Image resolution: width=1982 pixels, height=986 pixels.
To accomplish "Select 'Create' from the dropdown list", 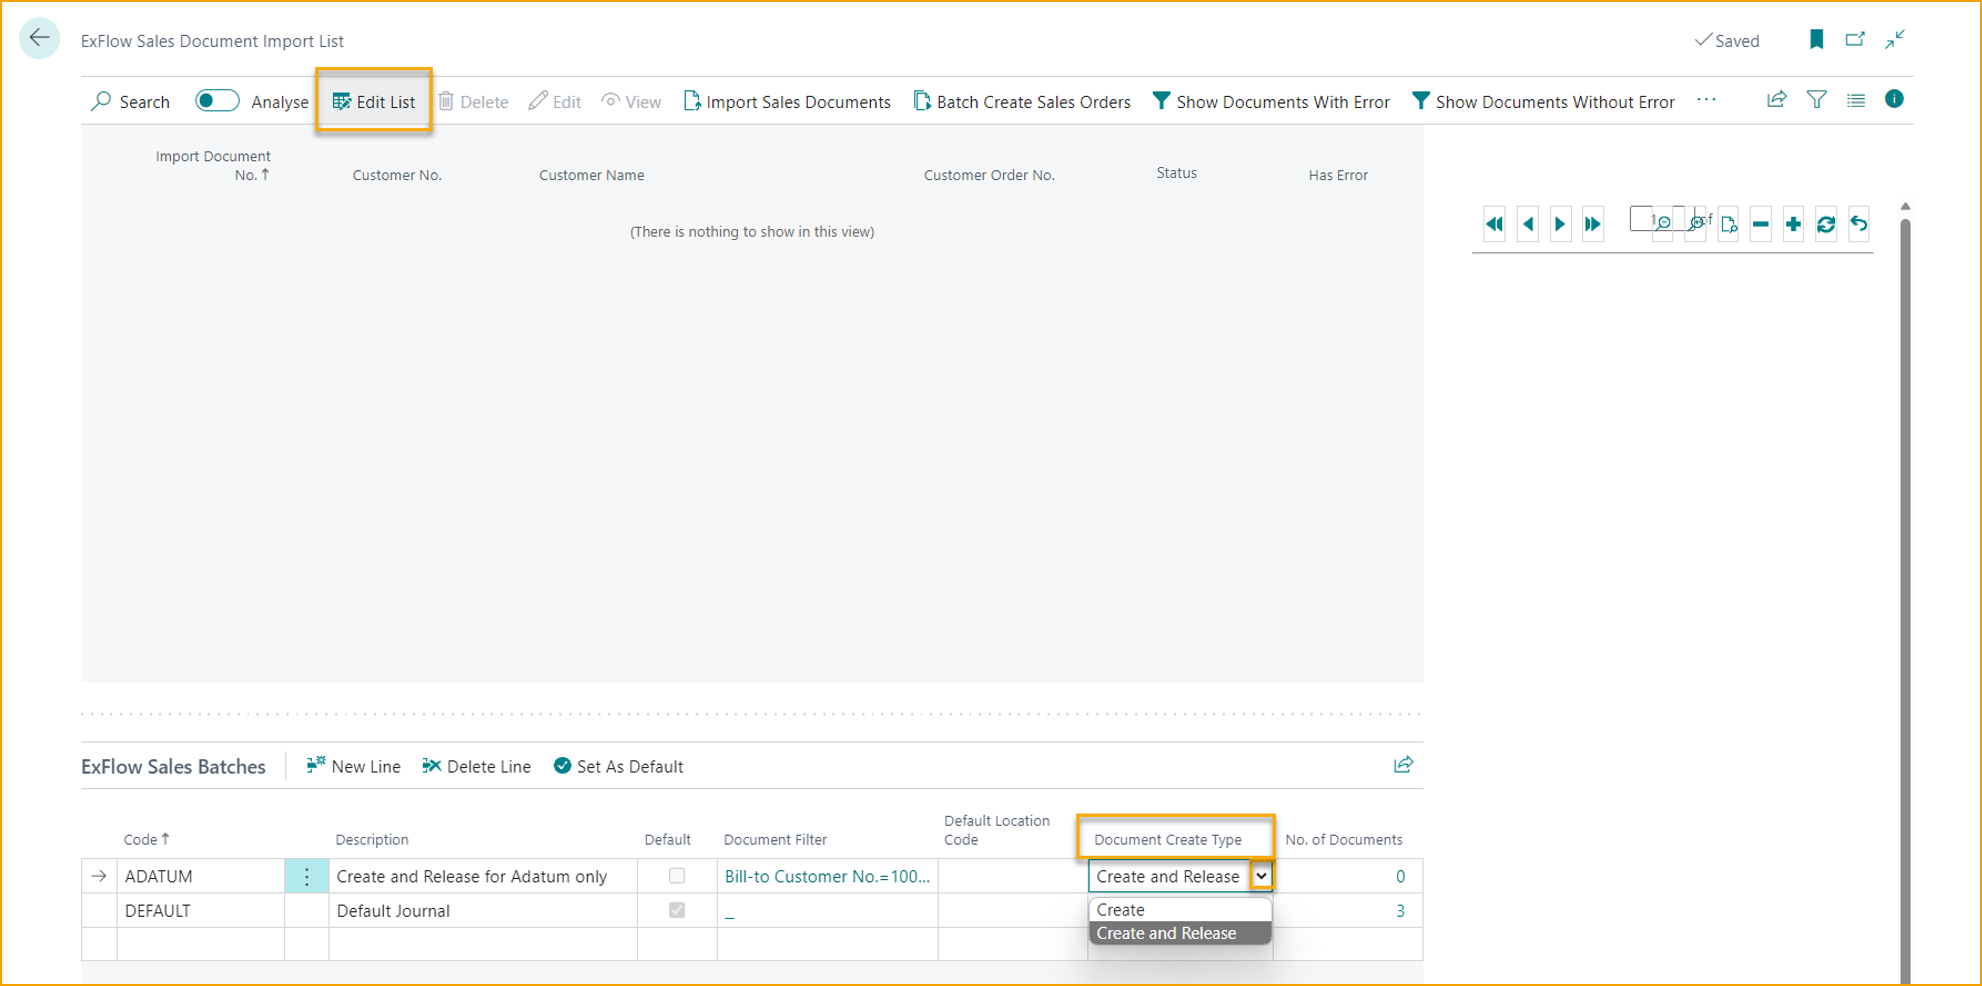I will (x=1121, y=909).
